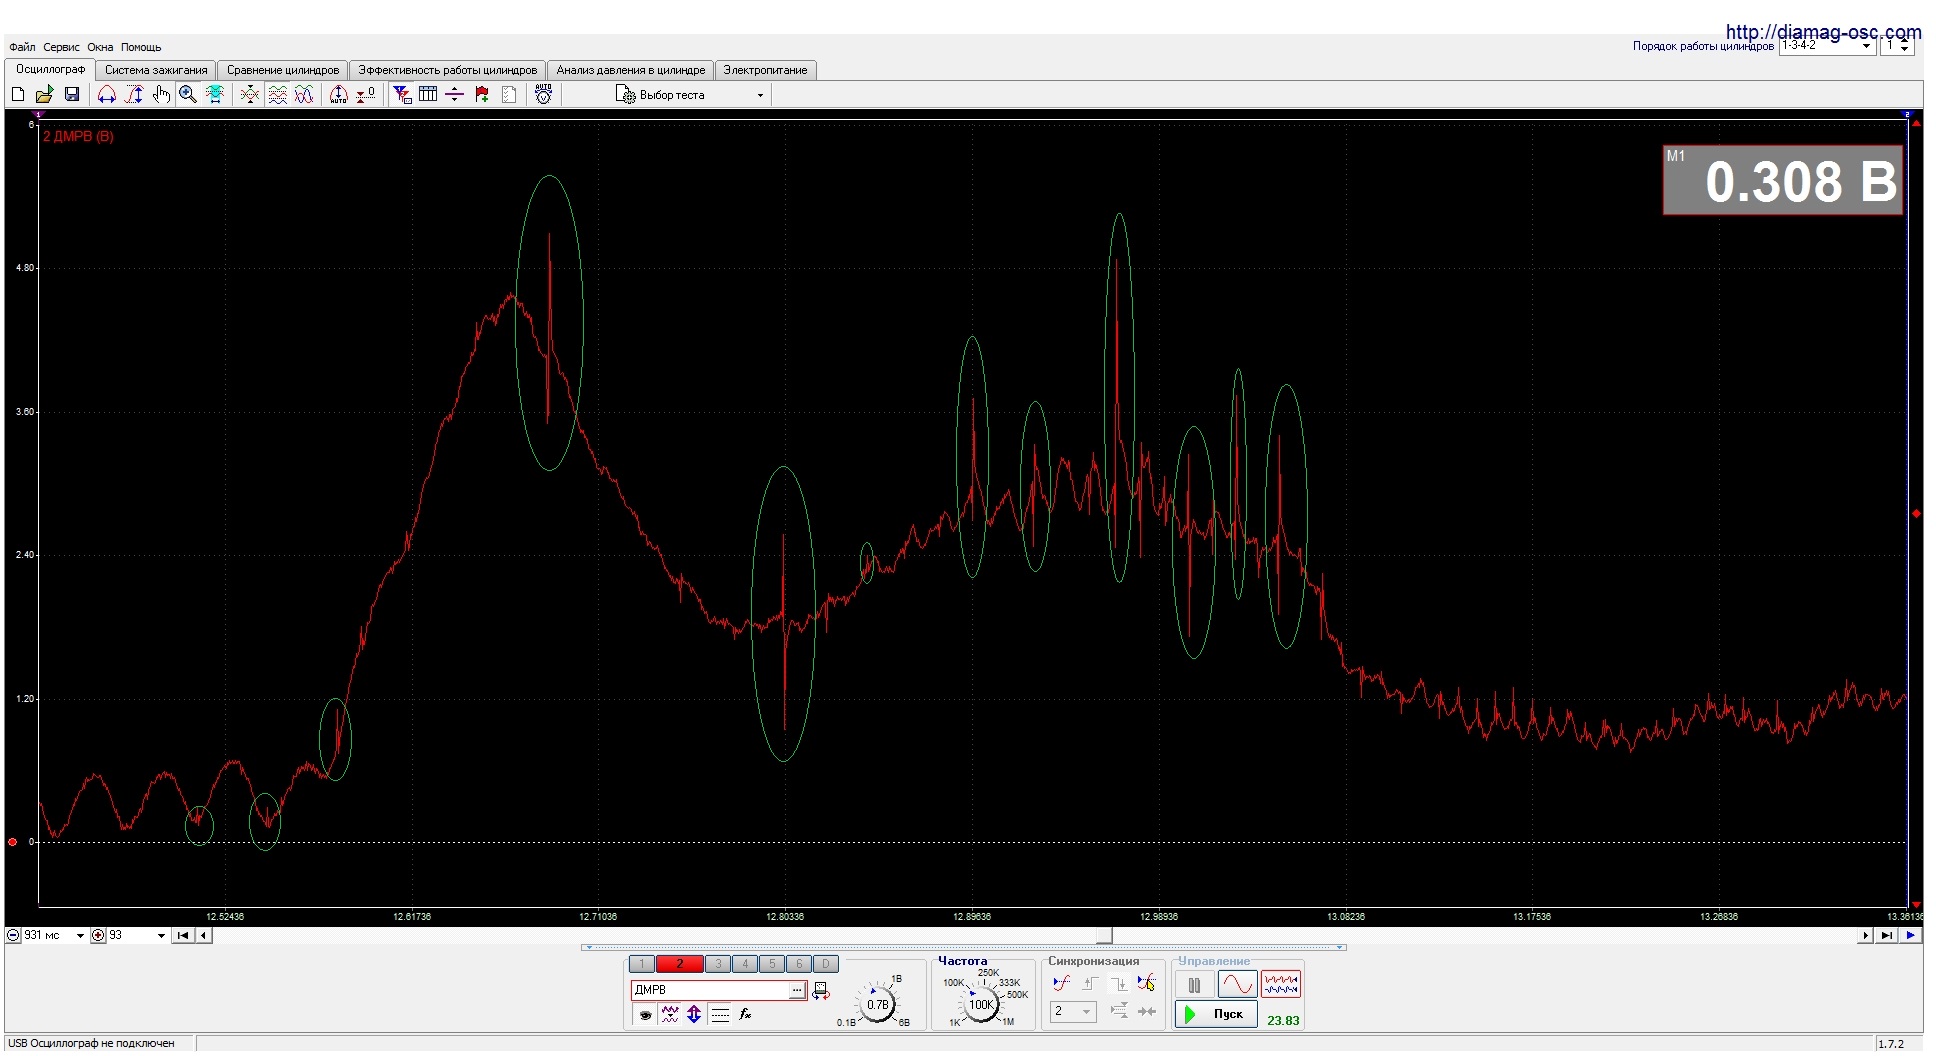Click the horizontal timeline scrollbar thumb
Screen dimensions: 1936x1056
tap(1104, 936)
